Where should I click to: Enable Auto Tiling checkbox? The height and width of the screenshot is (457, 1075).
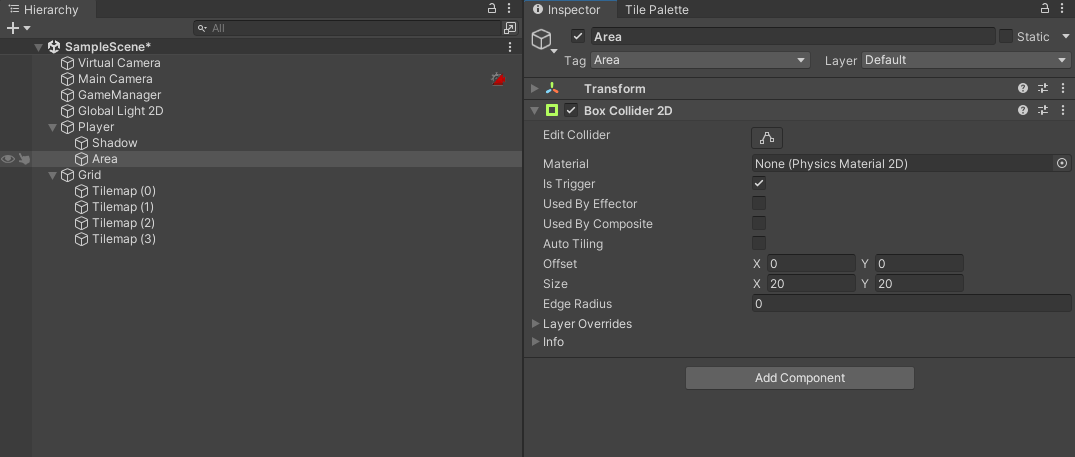point(759,243)
